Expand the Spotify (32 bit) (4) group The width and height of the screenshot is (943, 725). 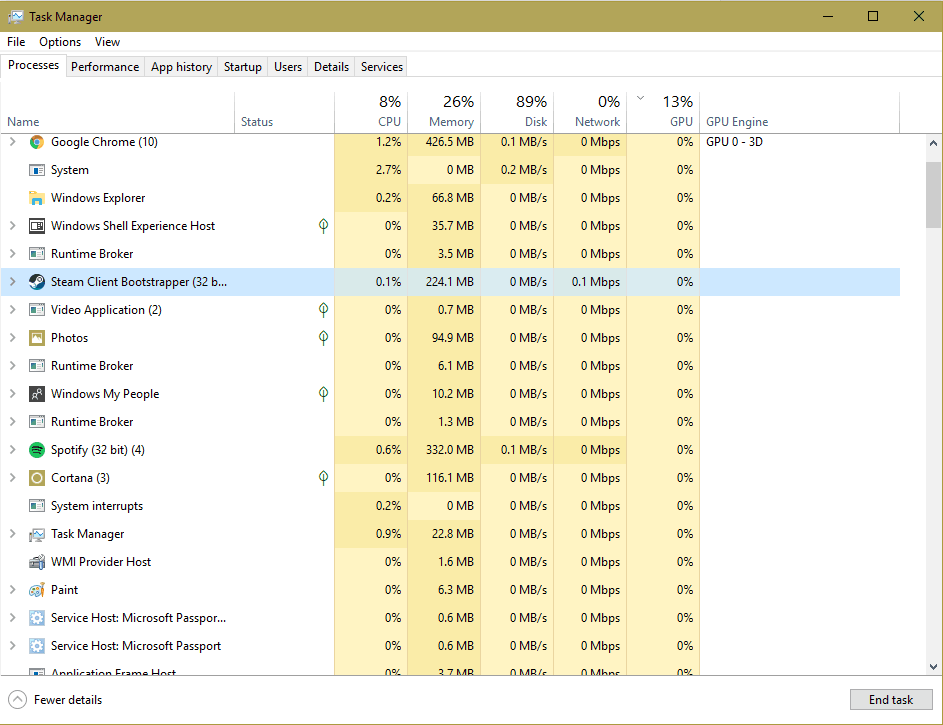coord(13,450)
